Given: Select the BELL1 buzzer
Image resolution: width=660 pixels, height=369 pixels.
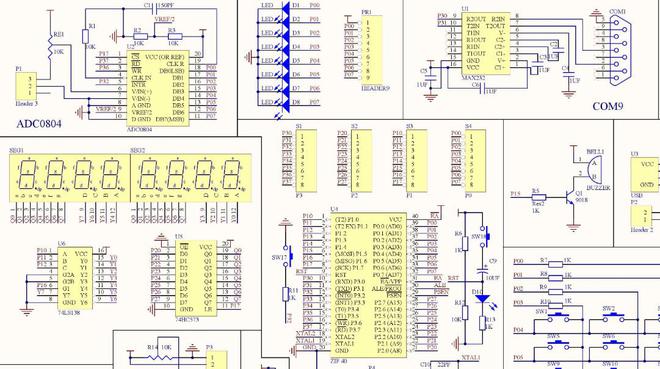Looking at the screenshot, I should (x=594, y=169).
